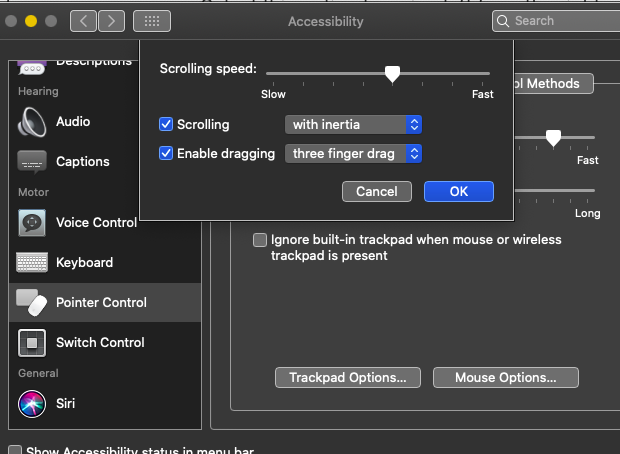
Task: Select the Pointer Control icon
Action: tap(32, 302)
